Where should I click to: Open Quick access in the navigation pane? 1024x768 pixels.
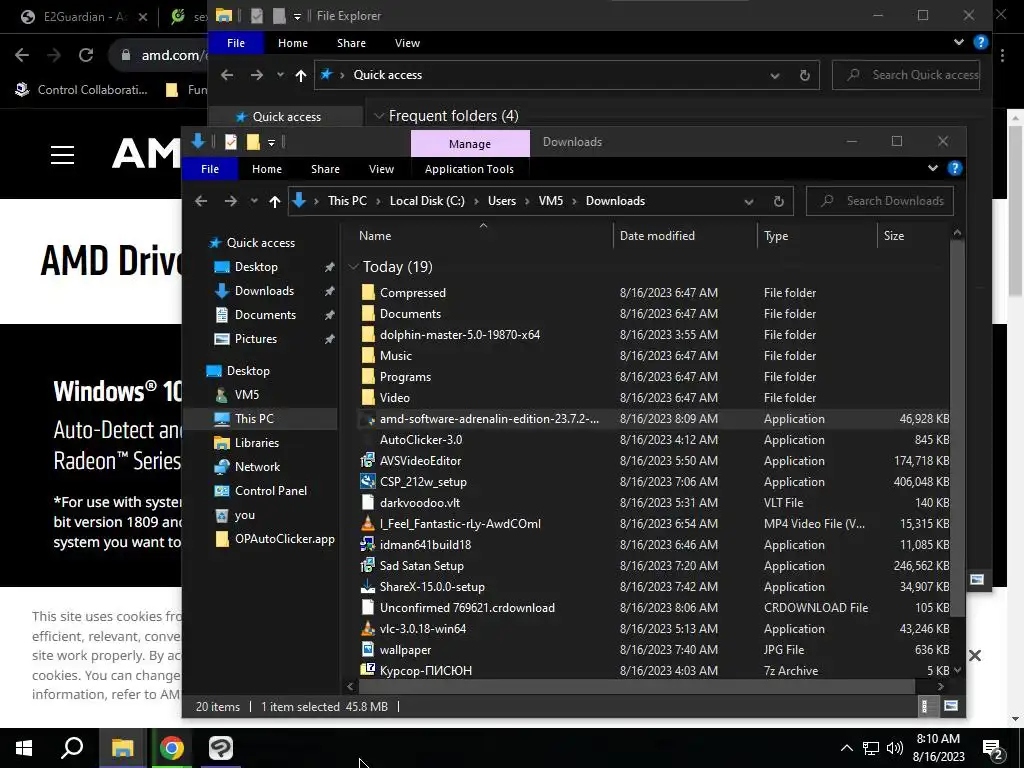click(261, 243)
